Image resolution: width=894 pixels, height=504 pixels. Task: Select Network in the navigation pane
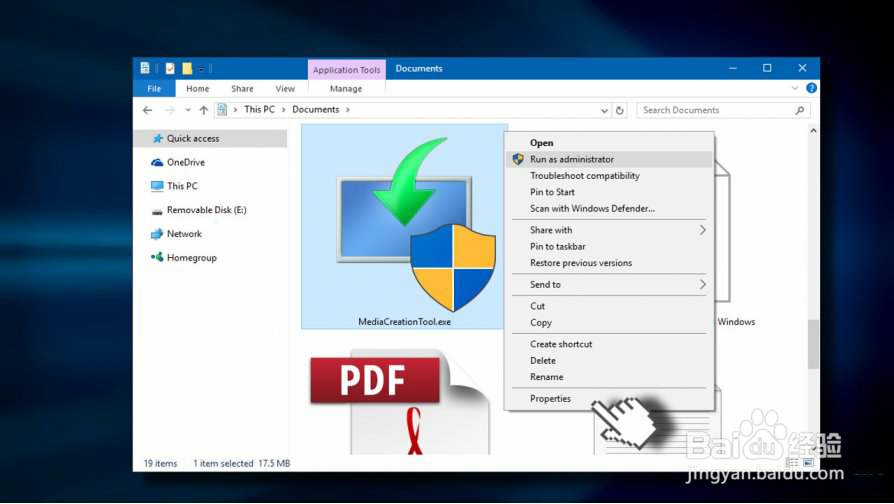pos(184,234)
